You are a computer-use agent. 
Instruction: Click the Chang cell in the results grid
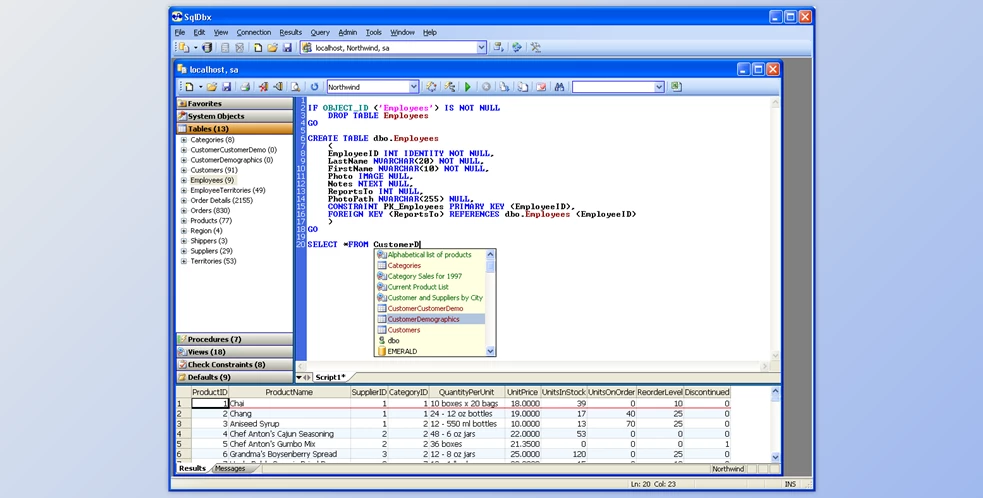click(x=289, y=414)
